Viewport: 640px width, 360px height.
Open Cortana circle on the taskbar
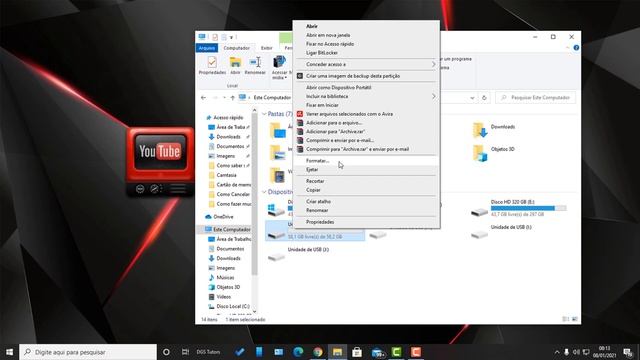point(166,352)
